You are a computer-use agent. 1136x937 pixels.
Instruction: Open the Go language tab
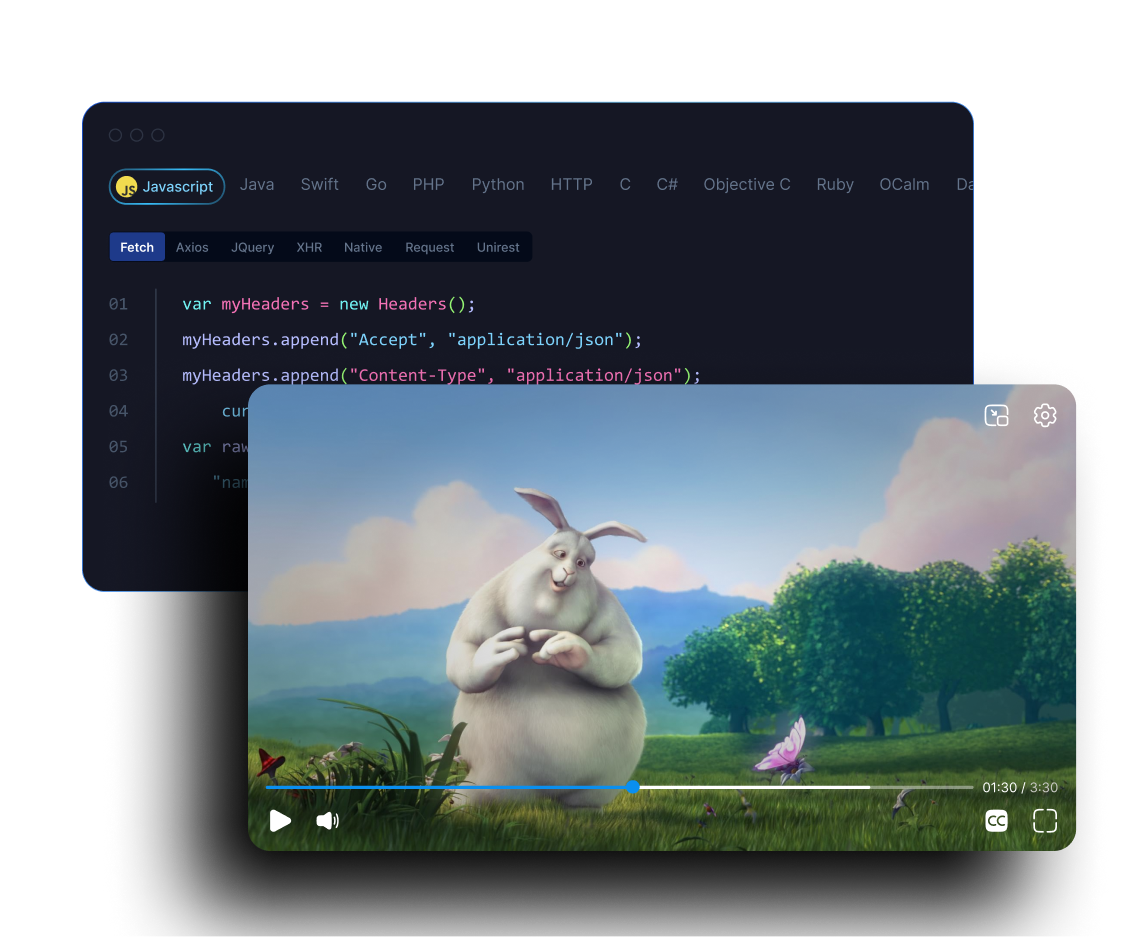click(x=376, y=185)
